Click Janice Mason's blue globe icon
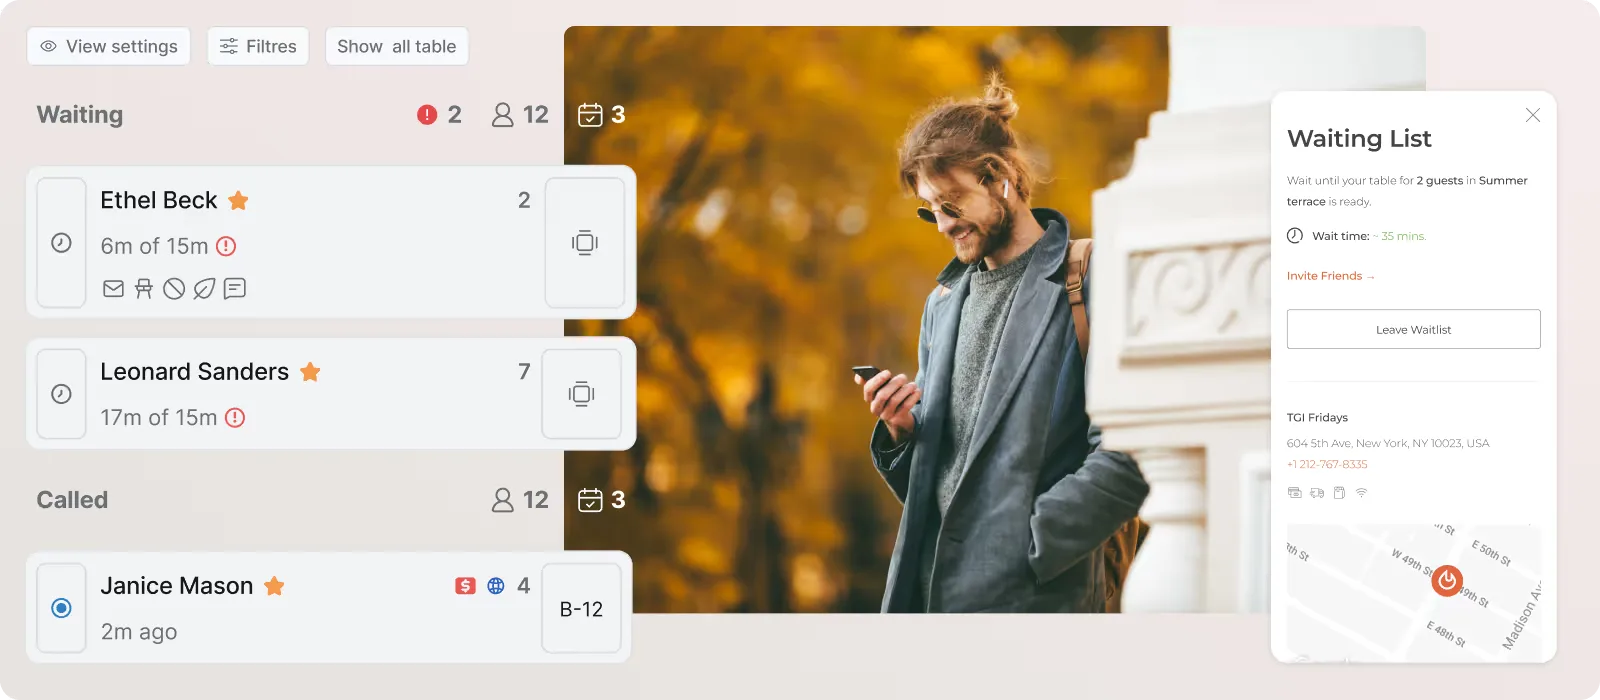 pyautogui.click(x=496, y=586)
